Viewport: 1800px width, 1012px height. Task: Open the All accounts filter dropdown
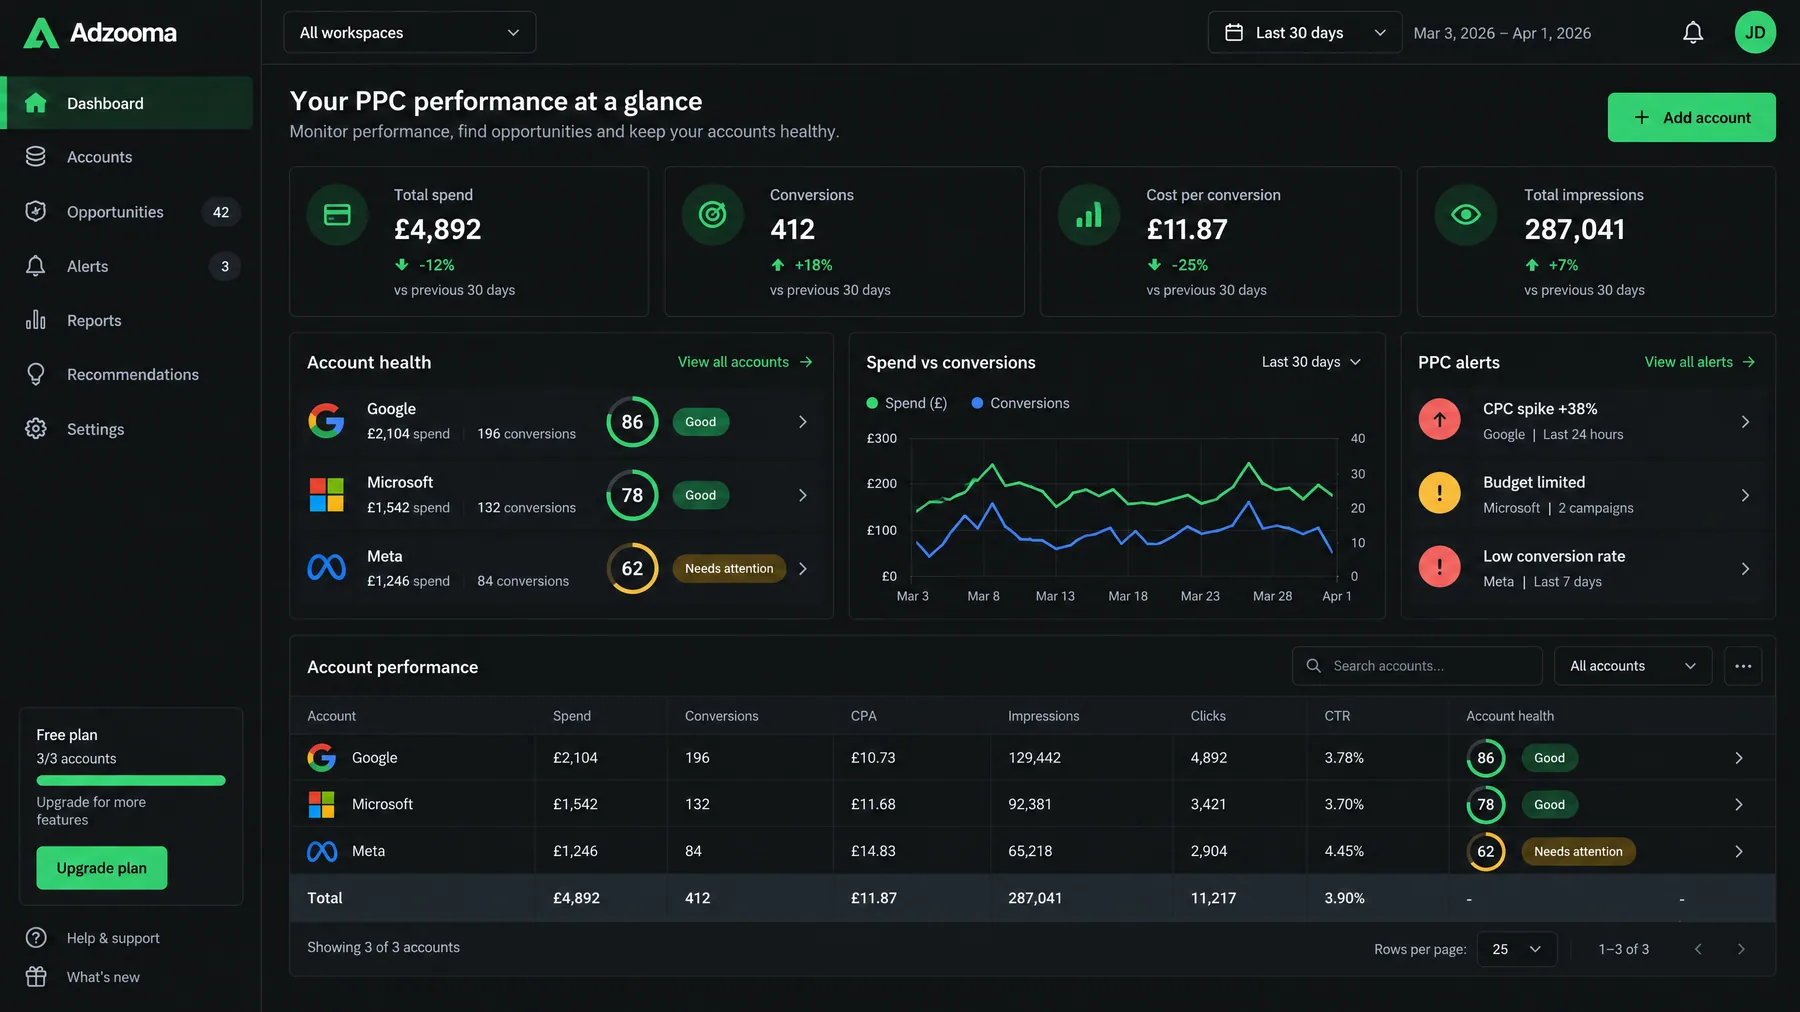click(x=1633, y=666)
